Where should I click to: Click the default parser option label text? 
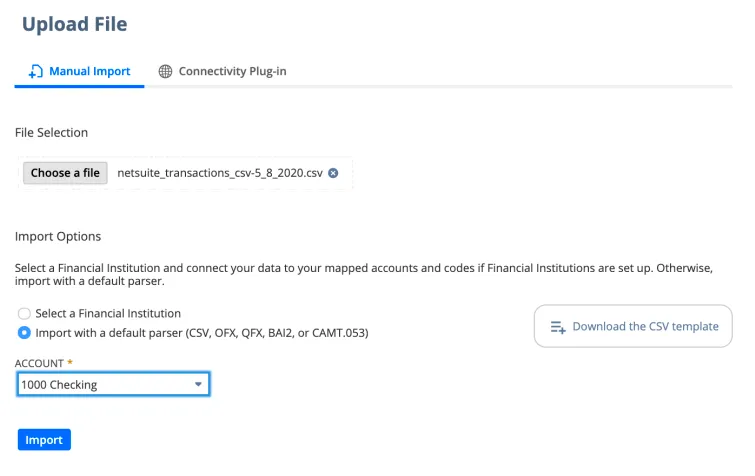pyautogui.click(x=202, y=333)
